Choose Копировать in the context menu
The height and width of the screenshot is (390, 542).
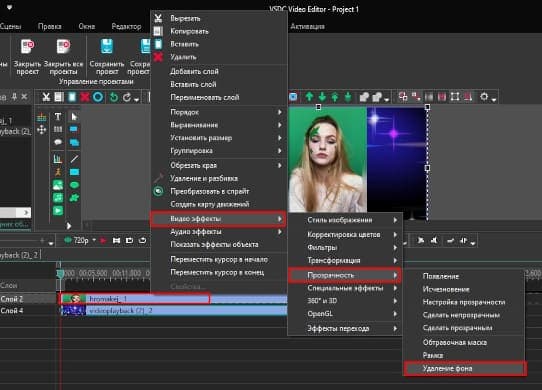pos(219,31)
